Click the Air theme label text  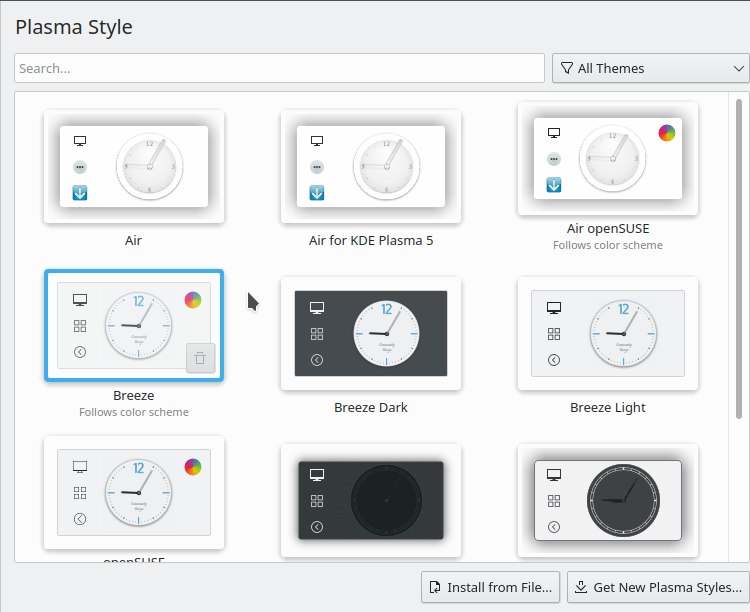tap(133, 241)
